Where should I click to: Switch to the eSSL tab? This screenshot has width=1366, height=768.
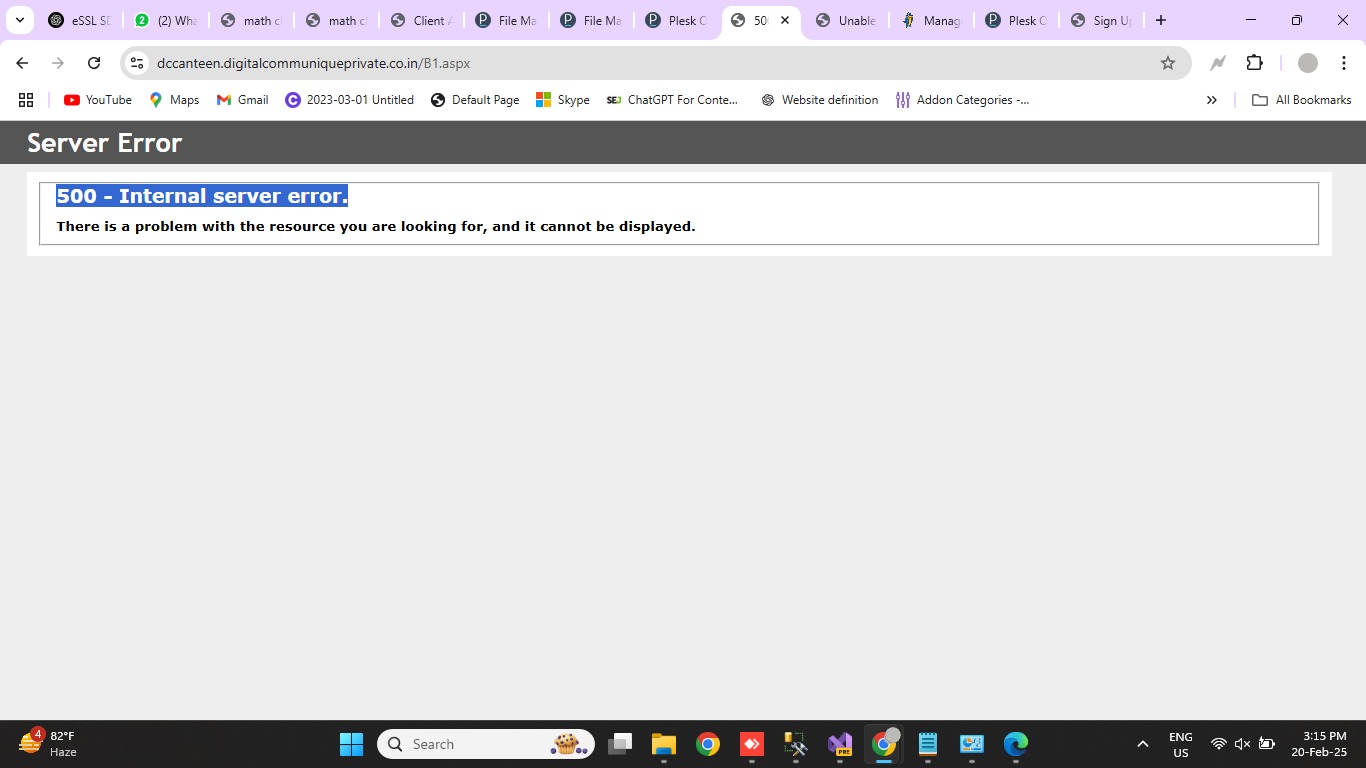pos(80,20)
